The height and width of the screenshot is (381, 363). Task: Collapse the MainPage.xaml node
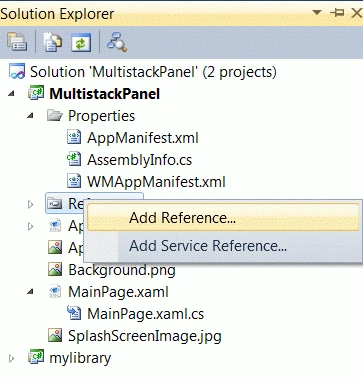[x=31, y=292]
